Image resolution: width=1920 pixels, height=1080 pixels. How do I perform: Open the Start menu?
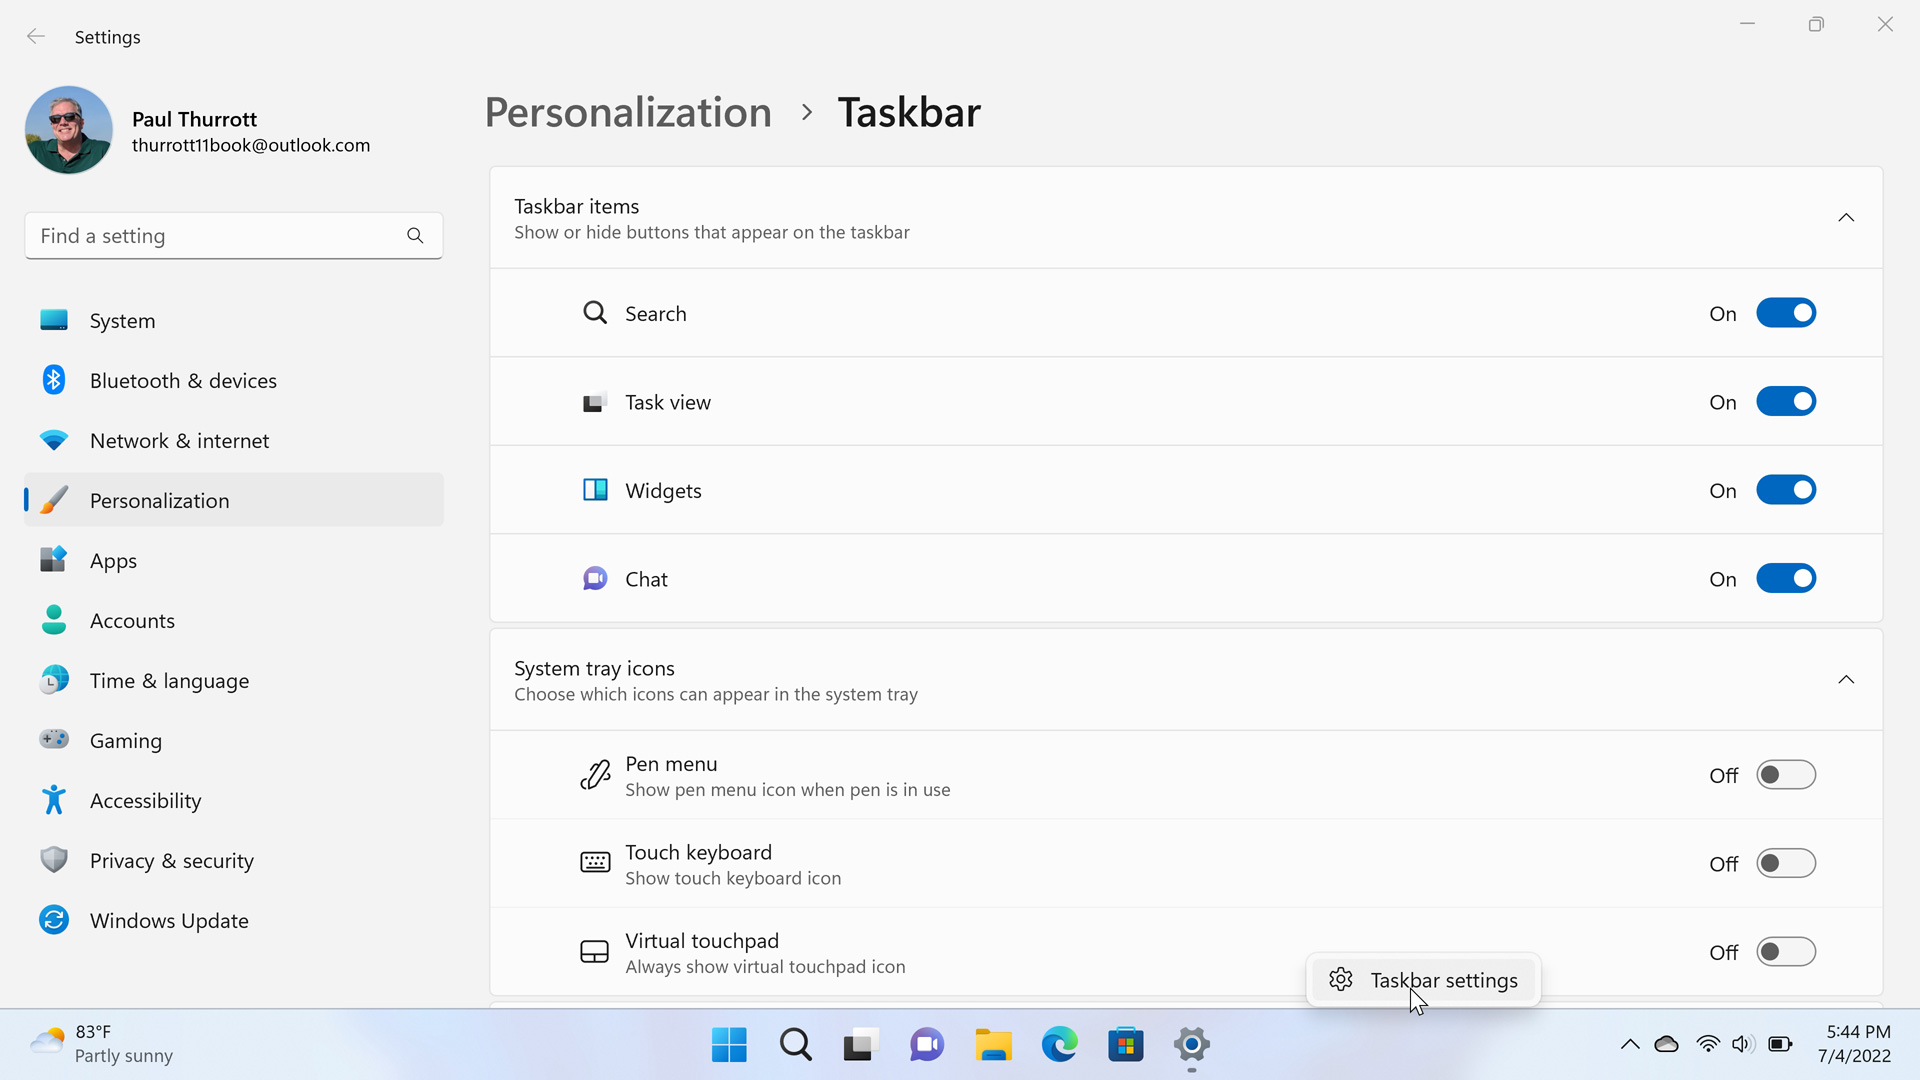point(729,1045)
